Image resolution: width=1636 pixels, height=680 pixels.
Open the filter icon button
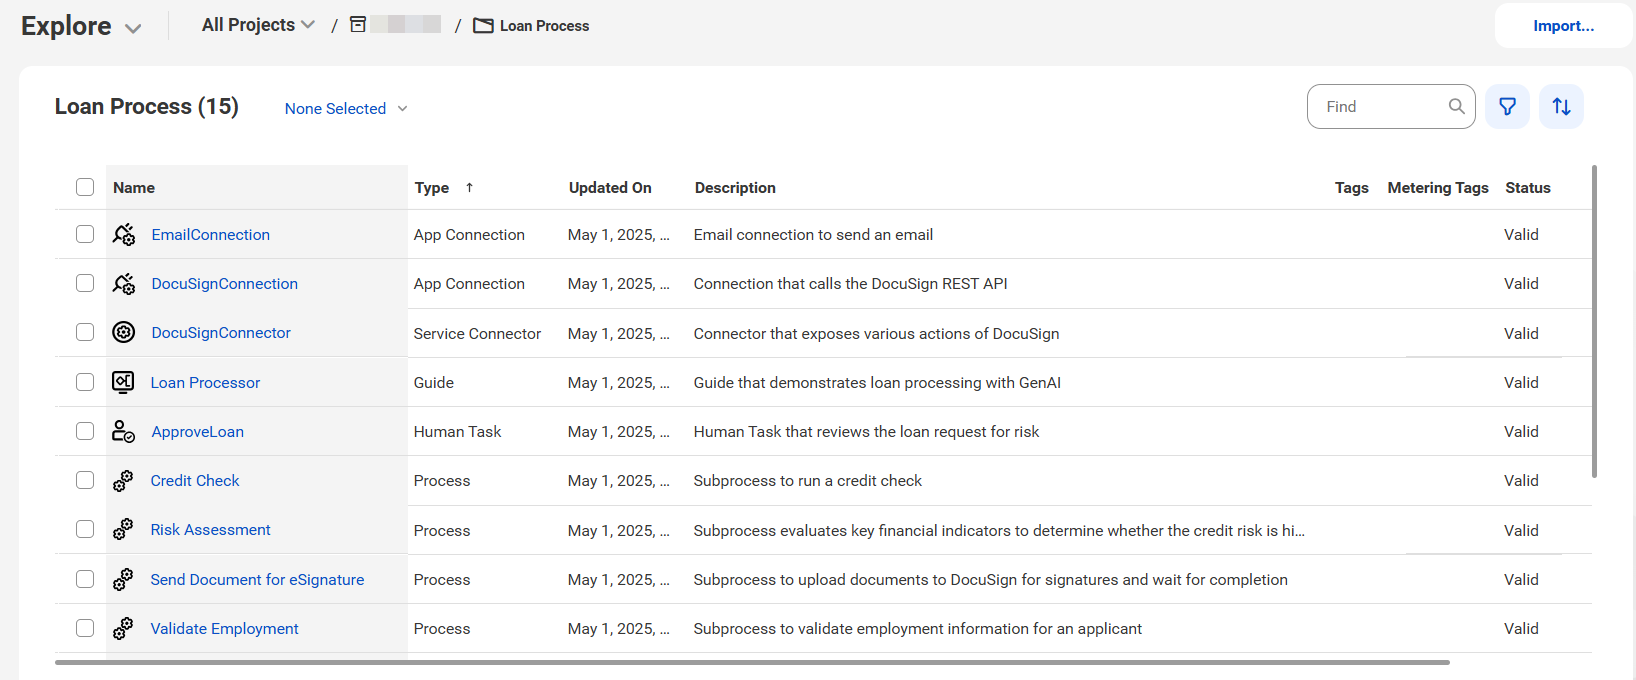click(x=1508, y=106)
